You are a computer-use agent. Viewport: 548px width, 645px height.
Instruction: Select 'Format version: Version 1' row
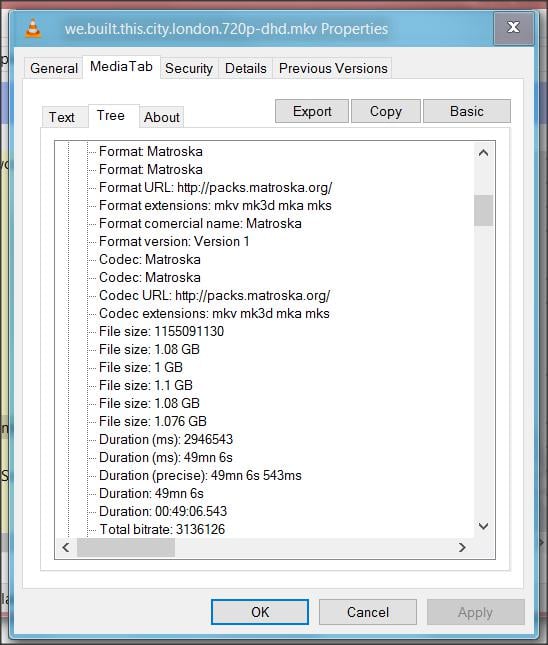tap(174, 241)
